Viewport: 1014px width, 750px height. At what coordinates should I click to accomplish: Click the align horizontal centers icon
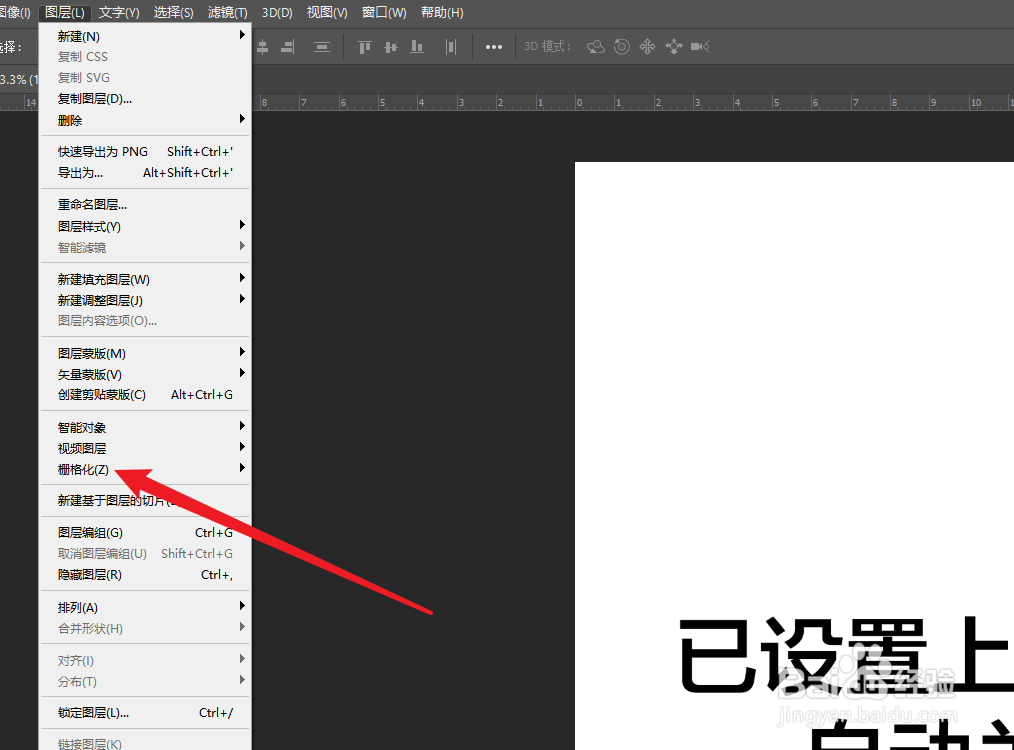pos(263,47)
